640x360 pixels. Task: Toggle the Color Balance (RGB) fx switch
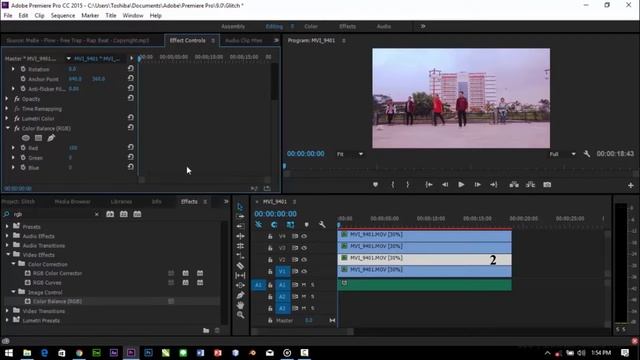click(x=17, y=128)
